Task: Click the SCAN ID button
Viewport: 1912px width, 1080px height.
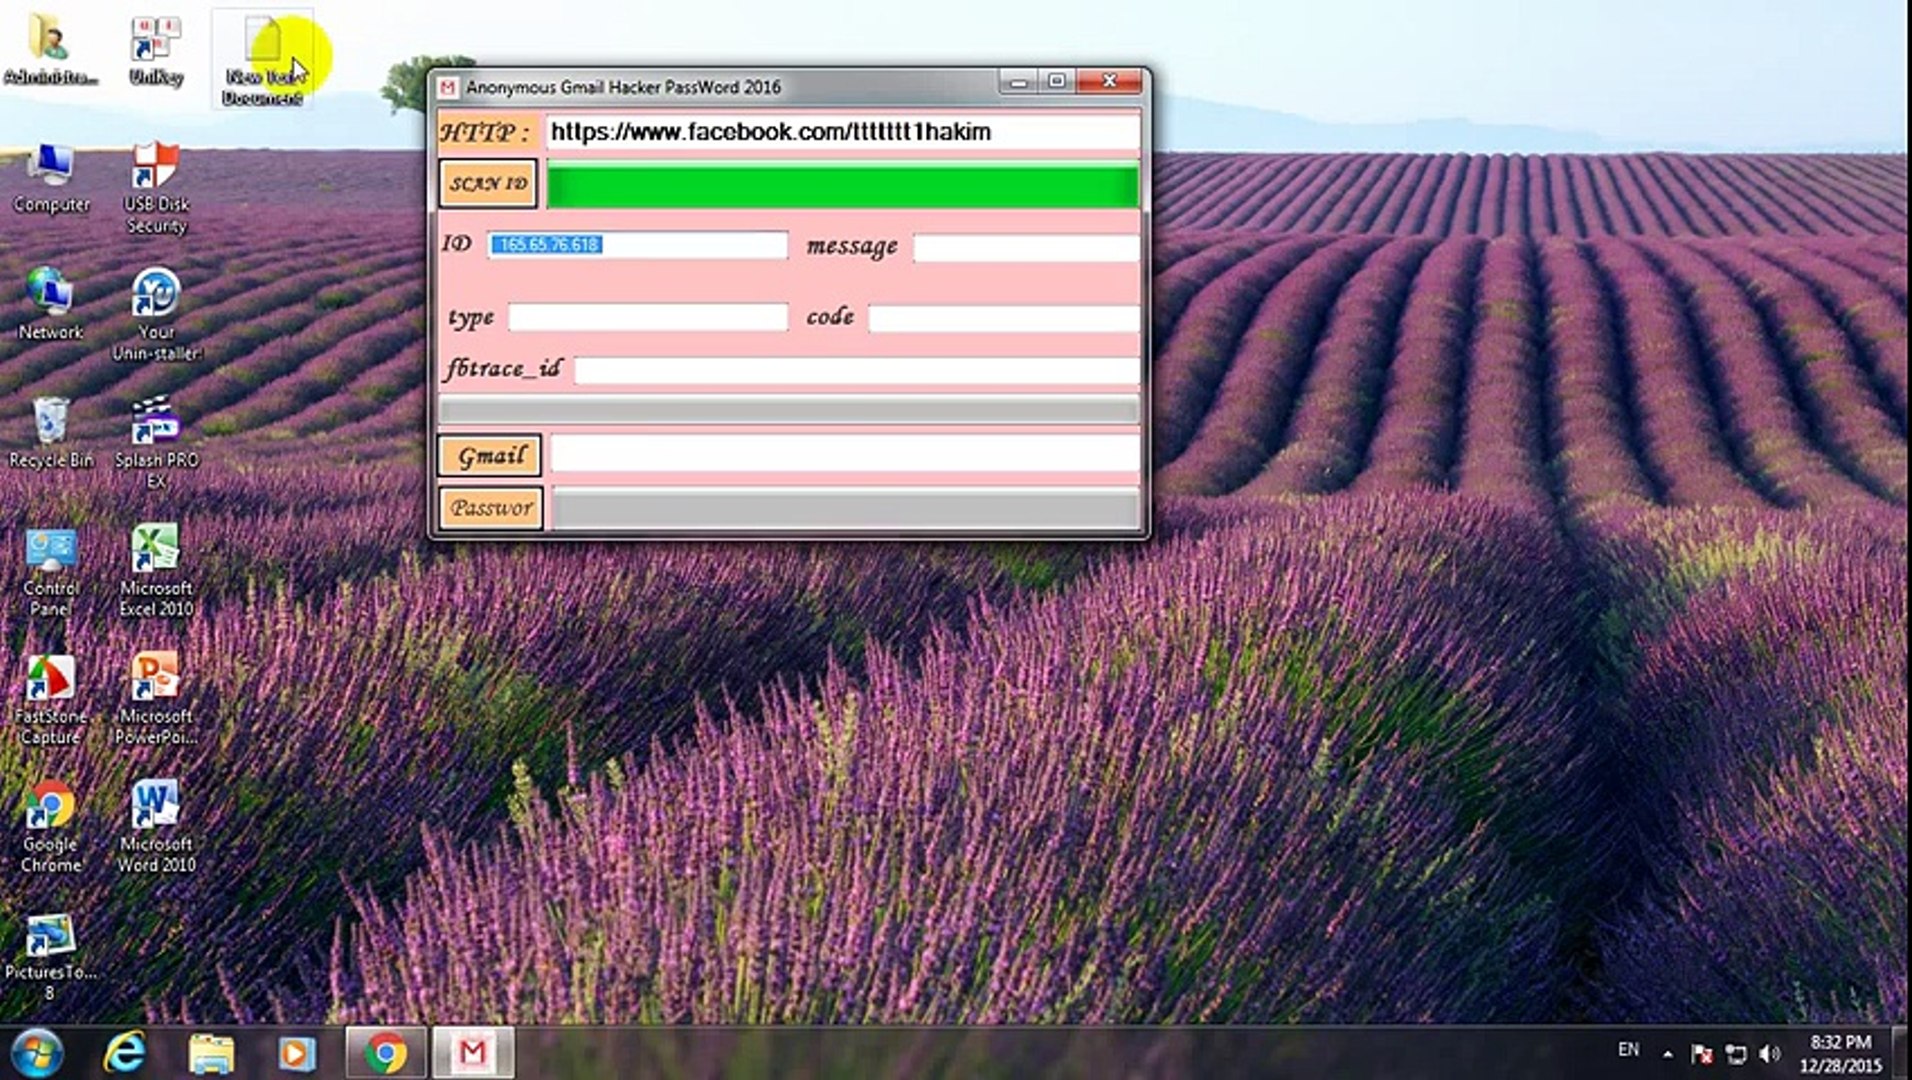Action: 488,184
